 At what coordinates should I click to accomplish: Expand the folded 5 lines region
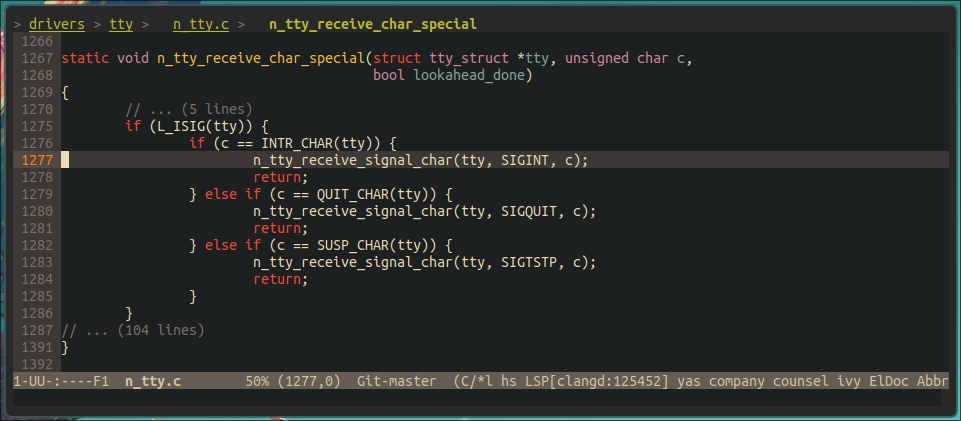(189, 109)
